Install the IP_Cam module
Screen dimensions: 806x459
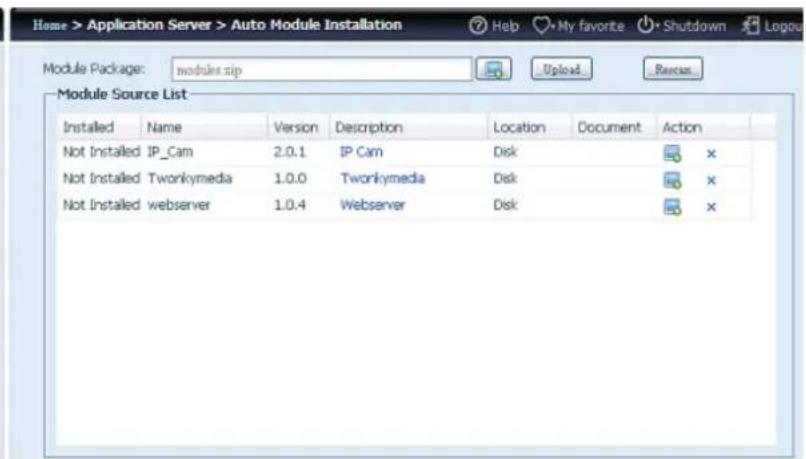672,153
